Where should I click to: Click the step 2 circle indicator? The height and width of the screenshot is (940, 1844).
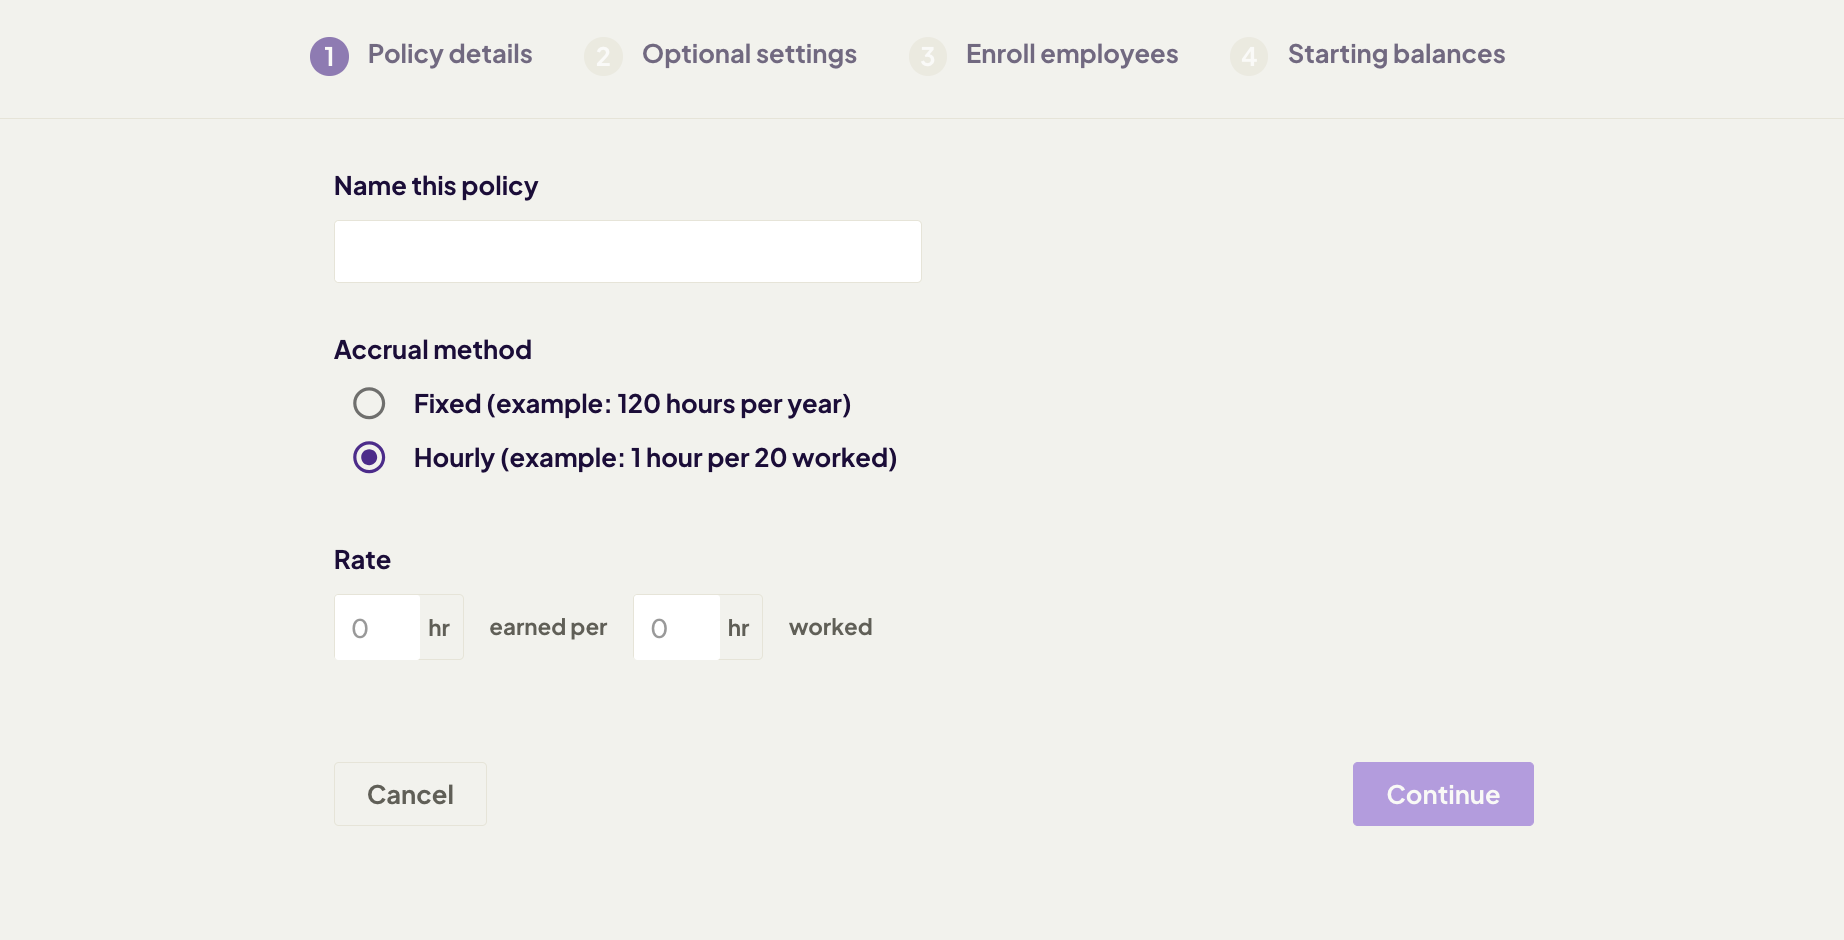click(603, 57)
